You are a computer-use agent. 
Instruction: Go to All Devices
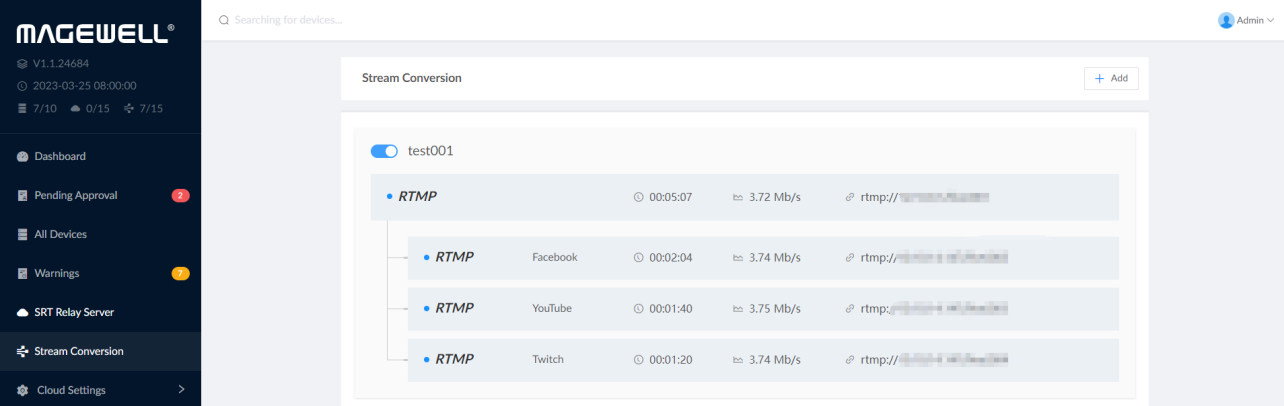point(60,235)
